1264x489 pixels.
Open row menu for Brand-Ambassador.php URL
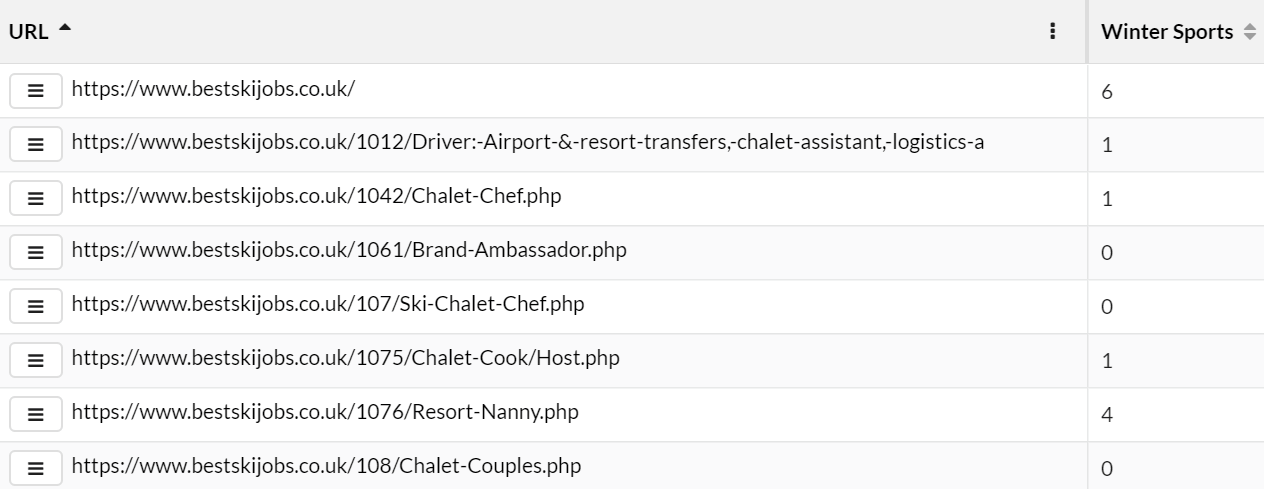36,252
